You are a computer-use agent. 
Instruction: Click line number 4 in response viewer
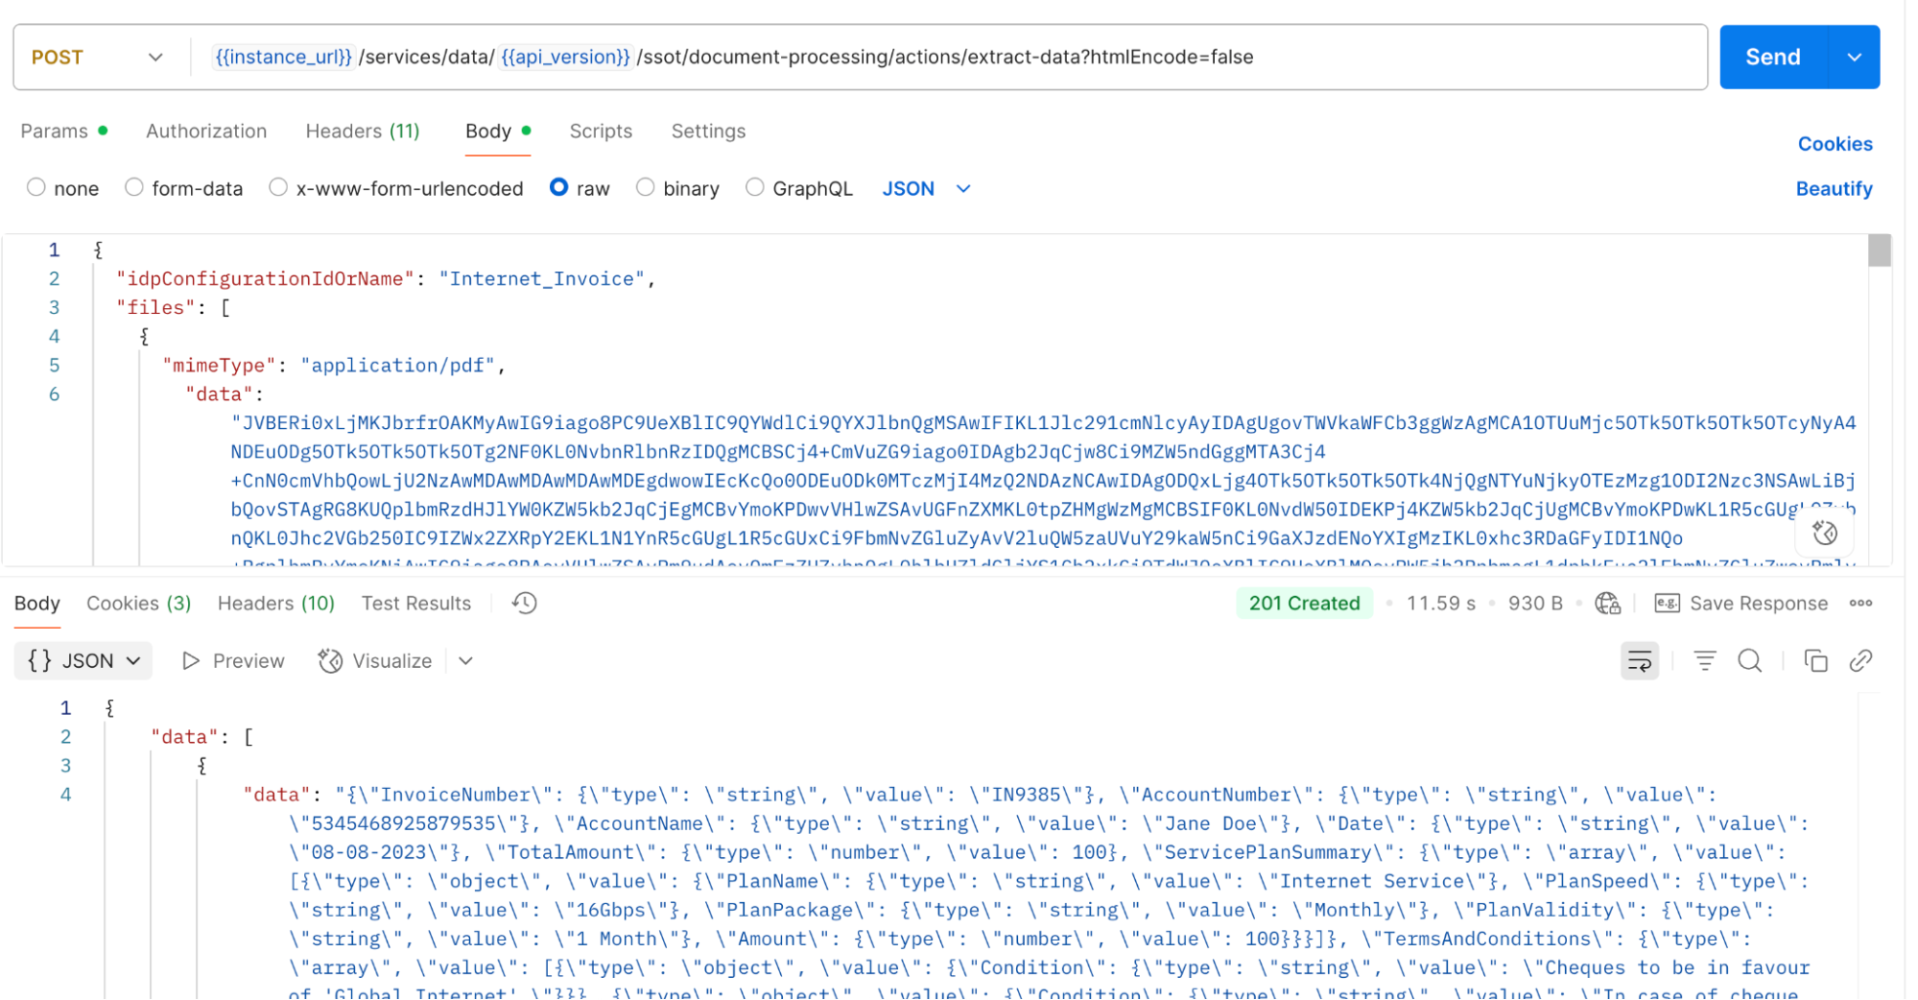click(65, 796)
